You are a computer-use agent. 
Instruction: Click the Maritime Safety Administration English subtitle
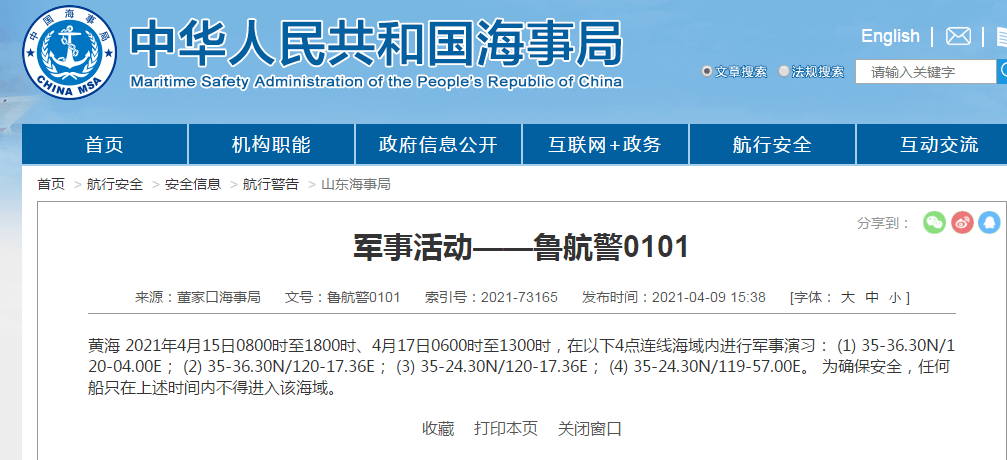point(376,82)
